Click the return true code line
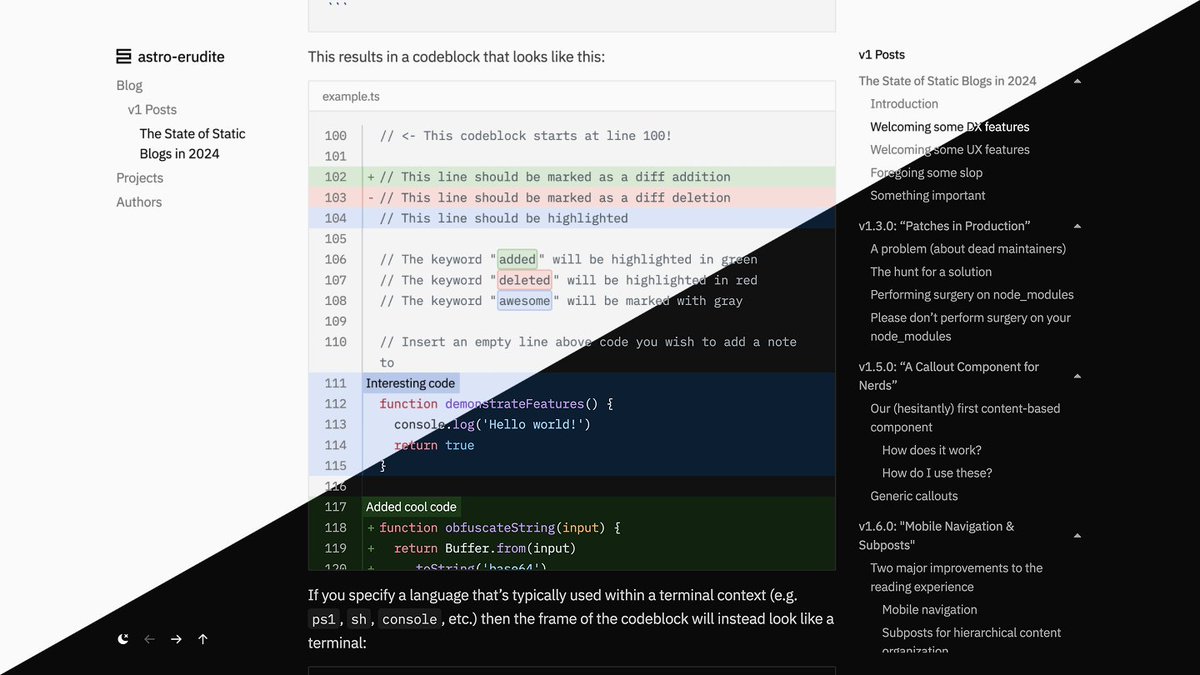1200x675 pixels. (434, 445)
